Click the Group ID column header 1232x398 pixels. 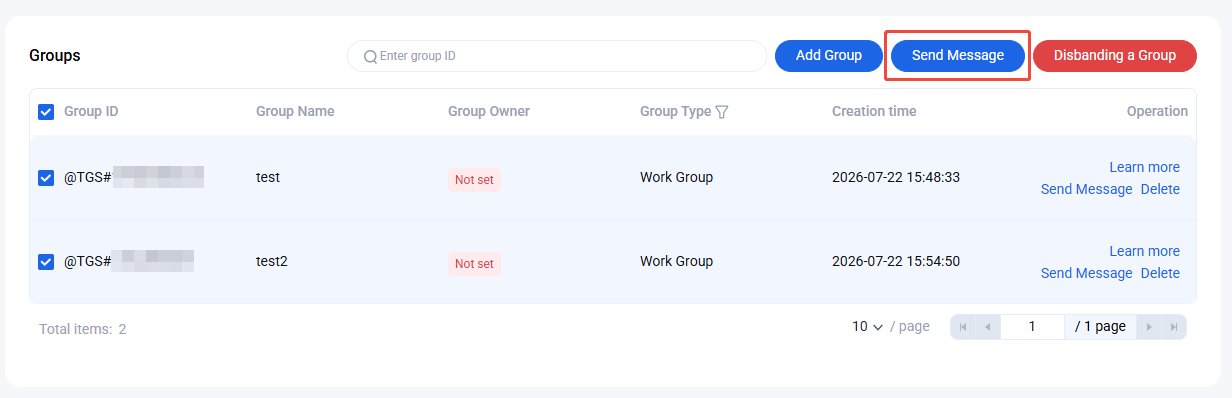(91, 111)
